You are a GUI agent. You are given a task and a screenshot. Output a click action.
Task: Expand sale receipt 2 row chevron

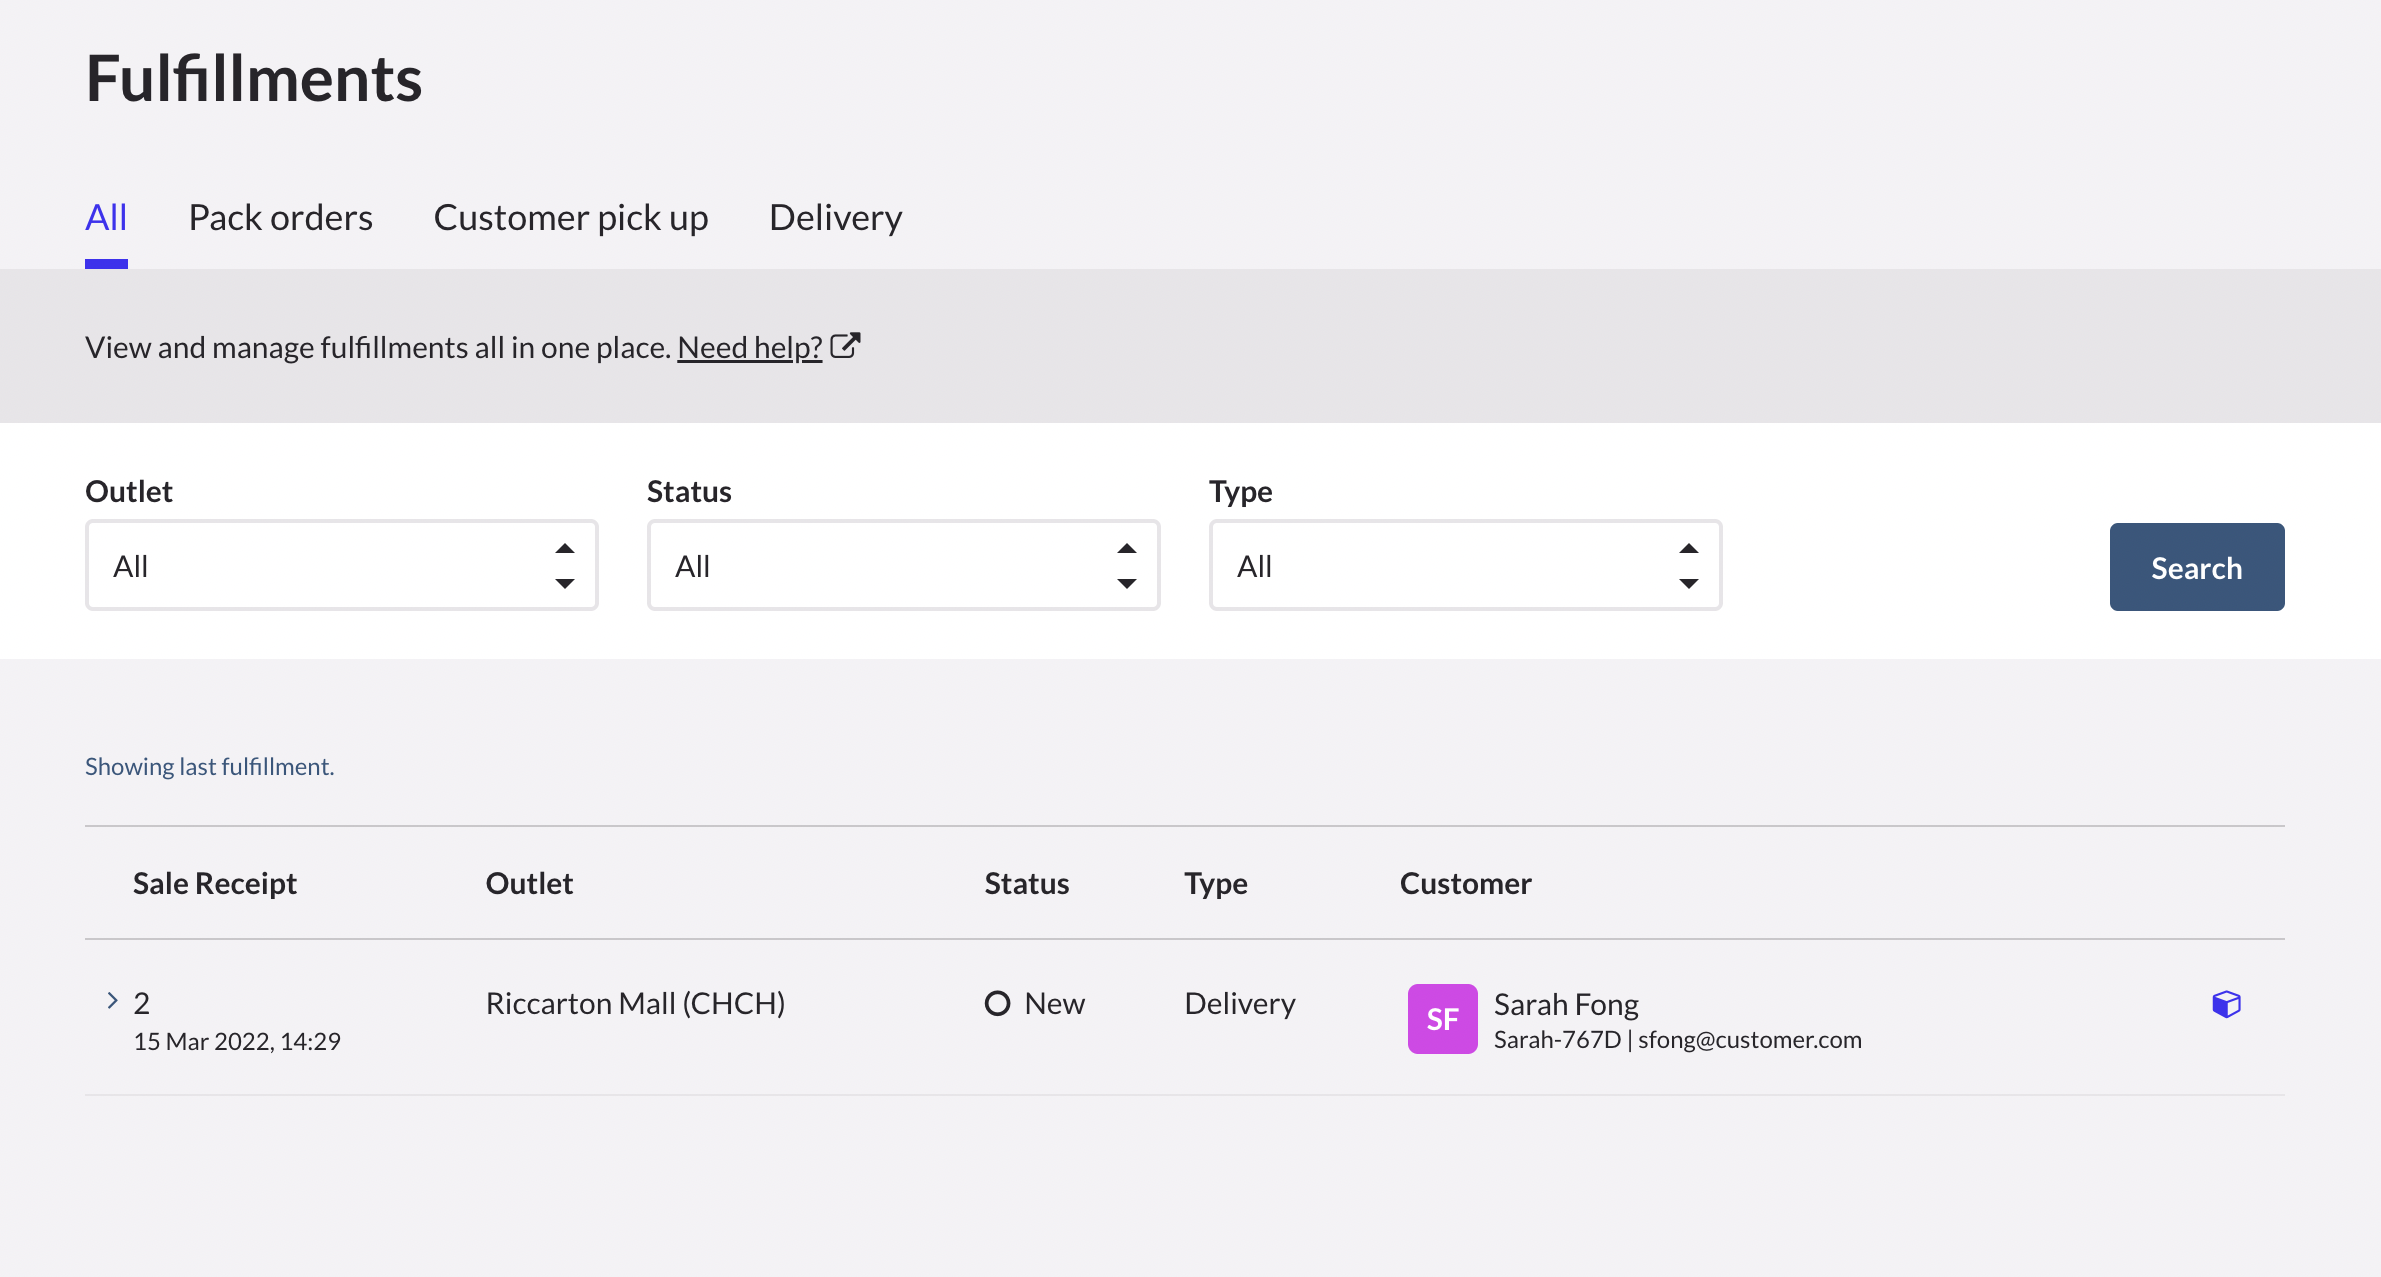(112, 1001)
